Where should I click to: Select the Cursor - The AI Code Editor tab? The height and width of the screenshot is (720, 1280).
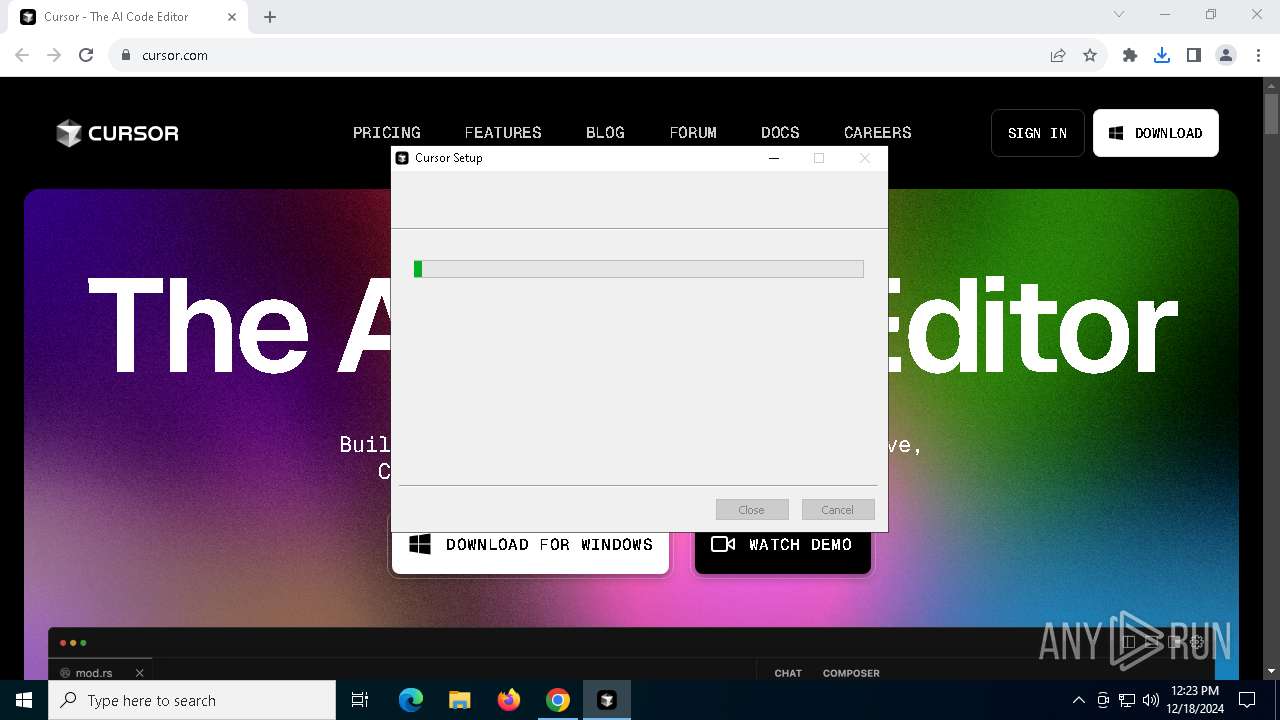[128, 17]
